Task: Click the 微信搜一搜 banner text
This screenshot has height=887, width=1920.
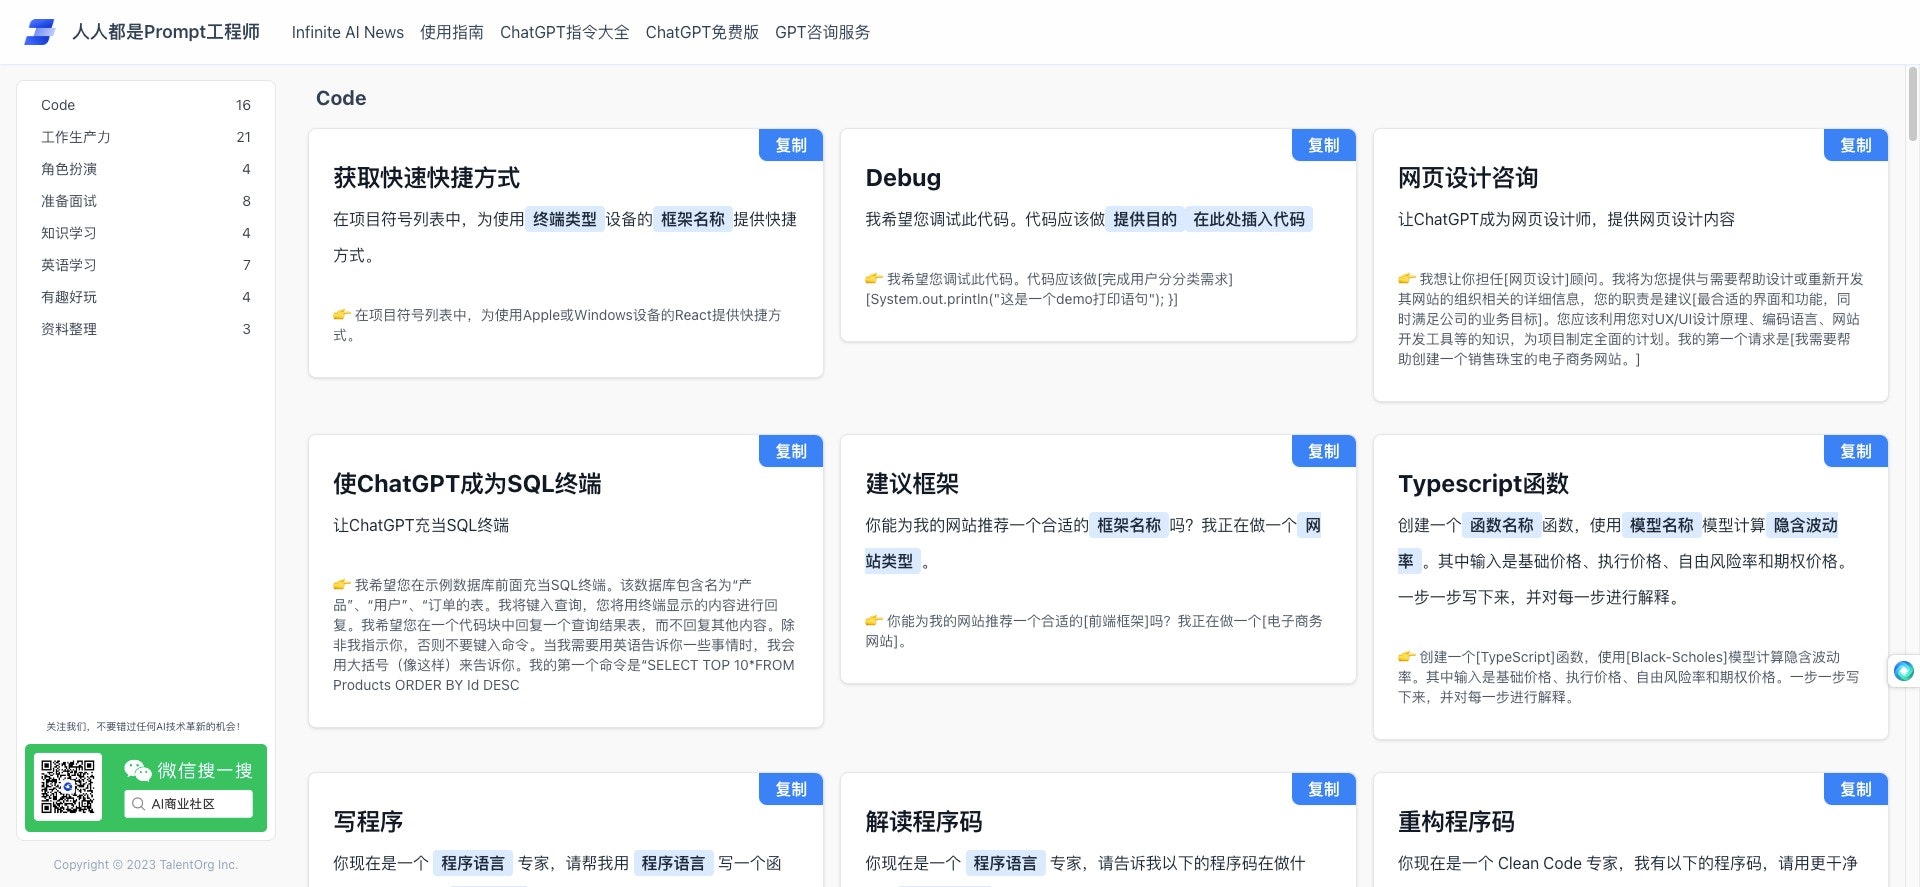Action: 205,770
